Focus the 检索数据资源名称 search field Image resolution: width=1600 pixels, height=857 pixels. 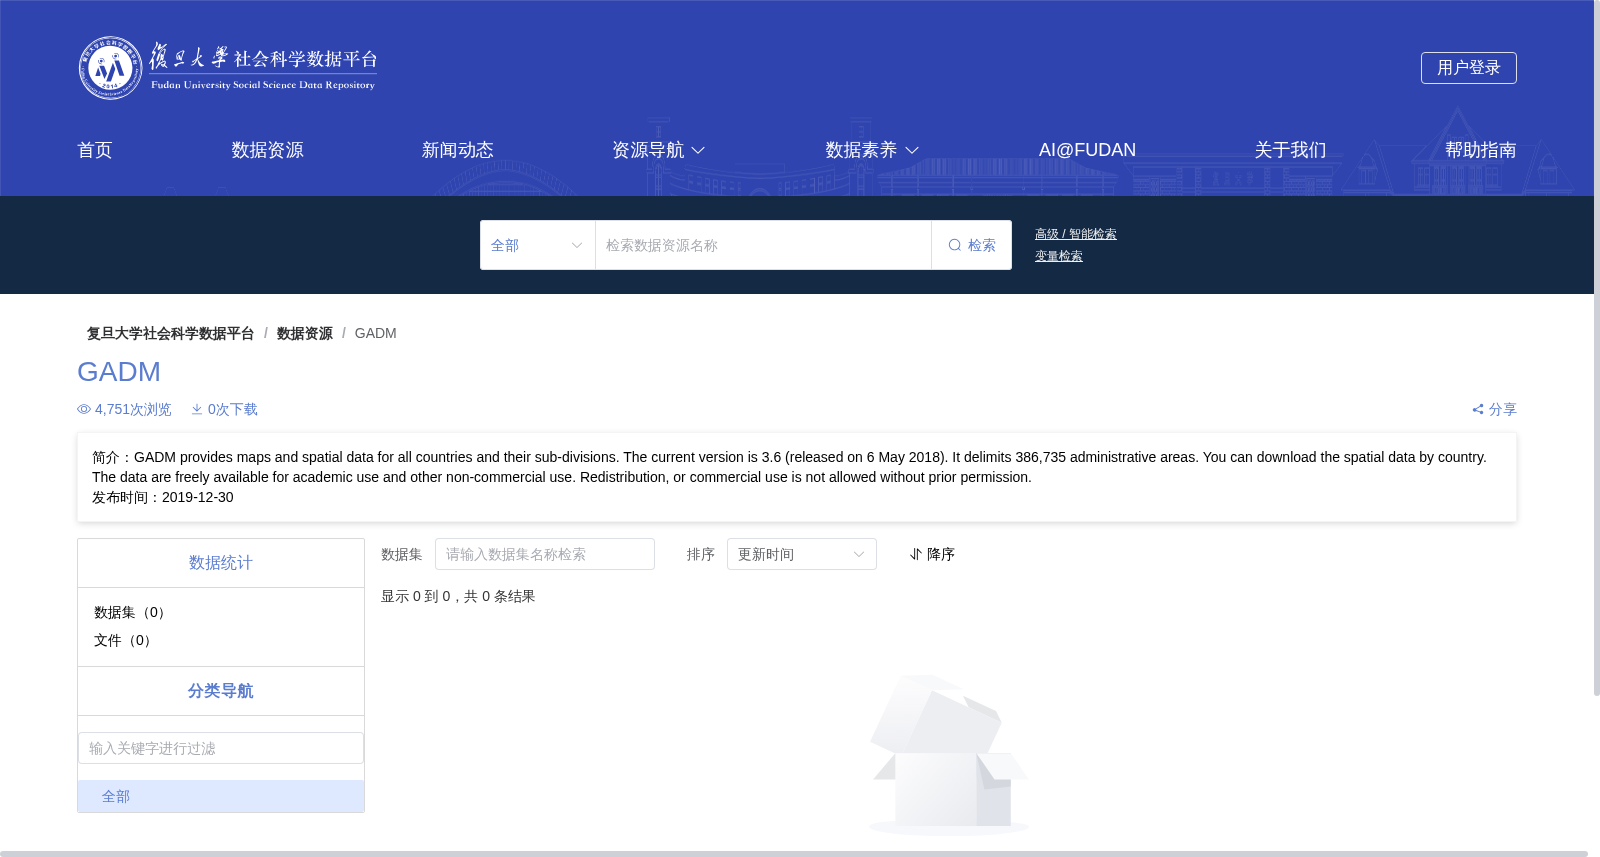763,245
